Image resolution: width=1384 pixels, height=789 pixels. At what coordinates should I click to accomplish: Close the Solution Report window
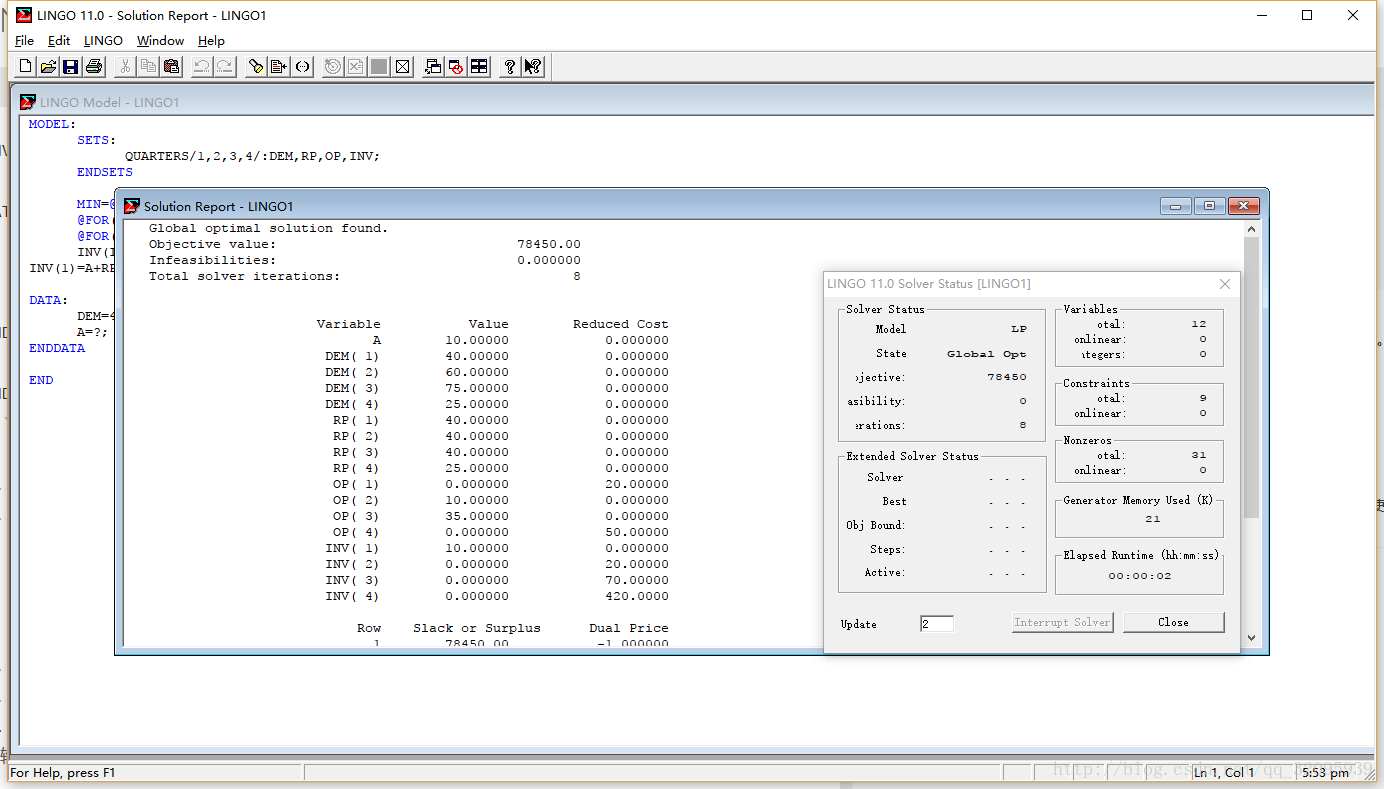click(1243, 206)
